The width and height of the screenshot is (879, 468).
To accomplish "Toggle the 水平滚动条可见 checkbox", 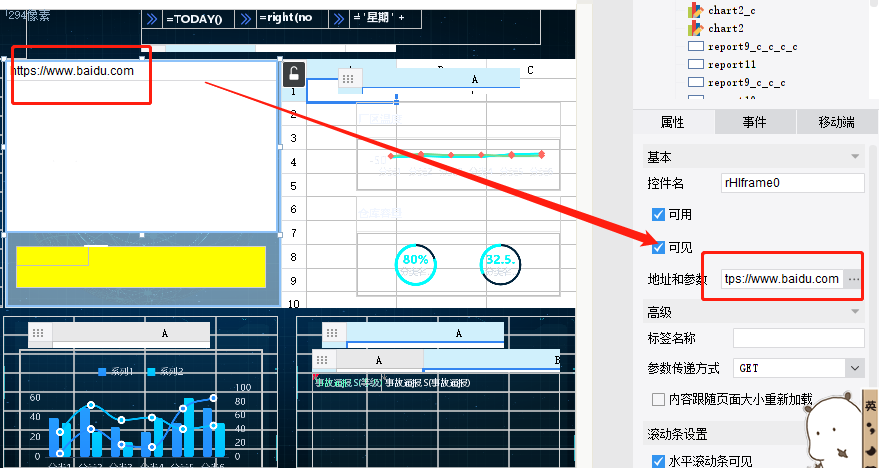I will pyautogui.click(x=658, y=461).
